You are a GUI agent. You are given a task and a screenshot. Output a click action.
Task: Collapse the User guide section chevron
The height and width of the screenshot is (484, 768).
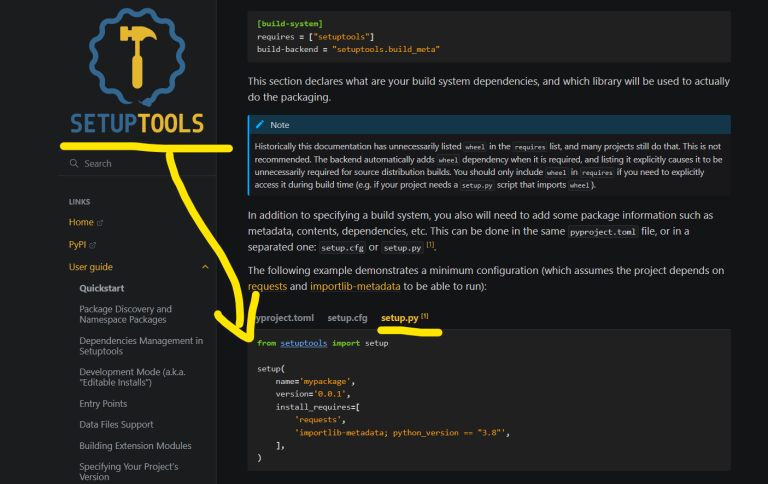pyautogui.click(x=205, y=267)
